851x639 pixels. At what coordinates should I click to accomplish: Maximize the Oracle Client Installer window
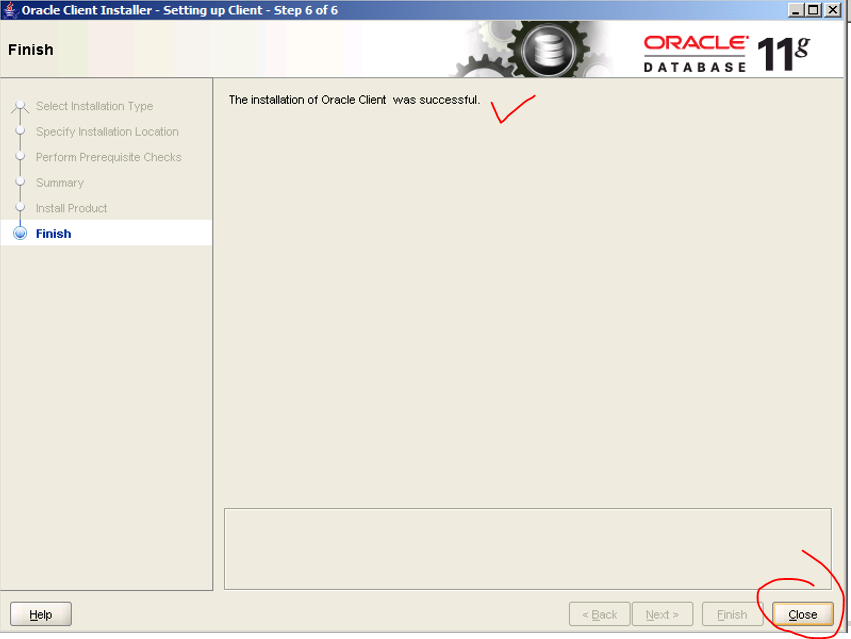814,10
